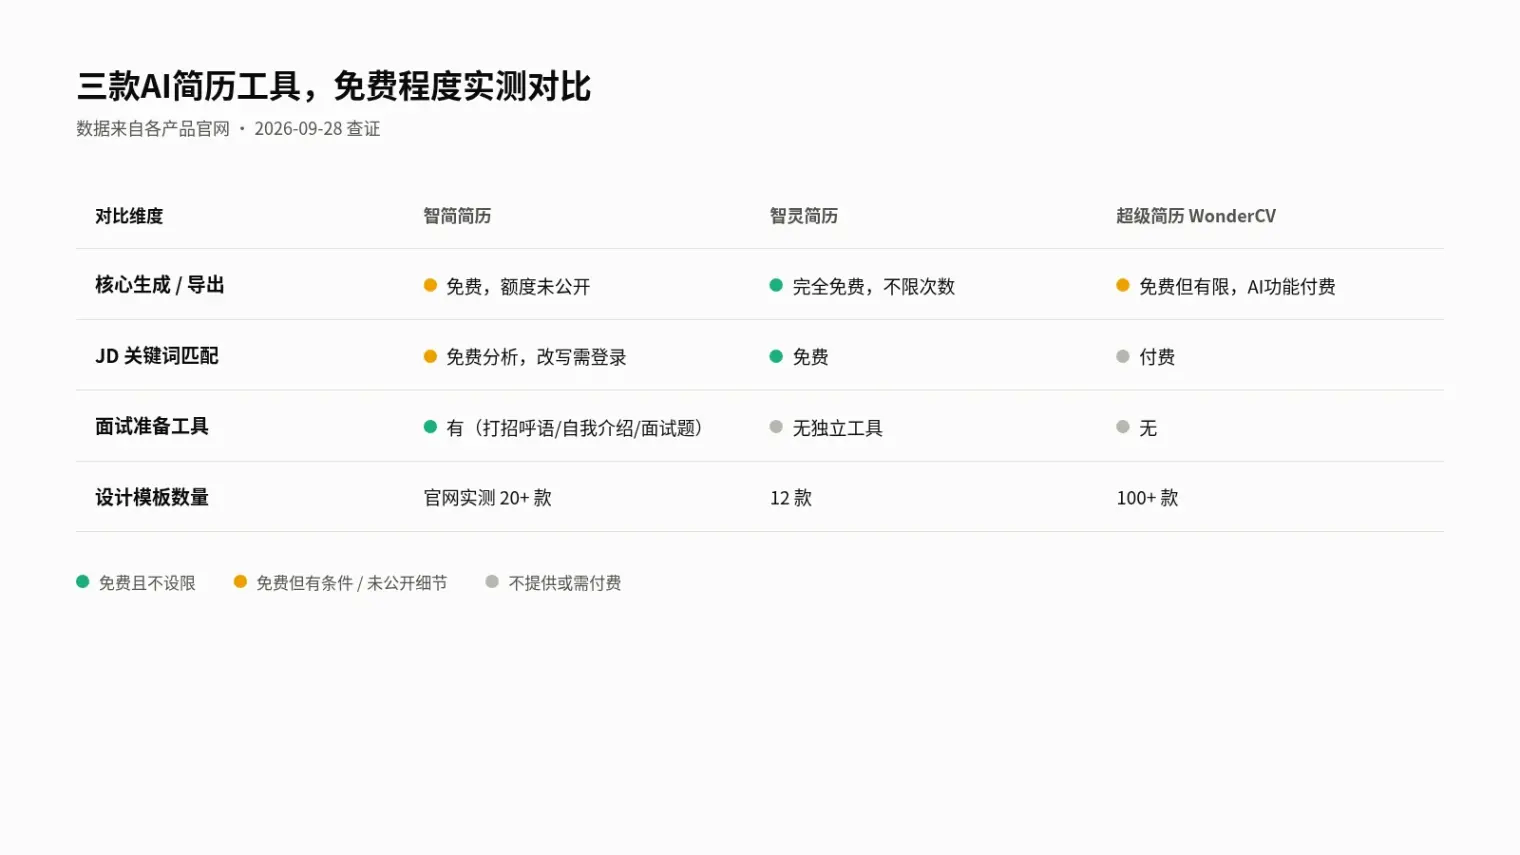
Task: Select the "JD 关键词匹配" row label
Action: 157,356
